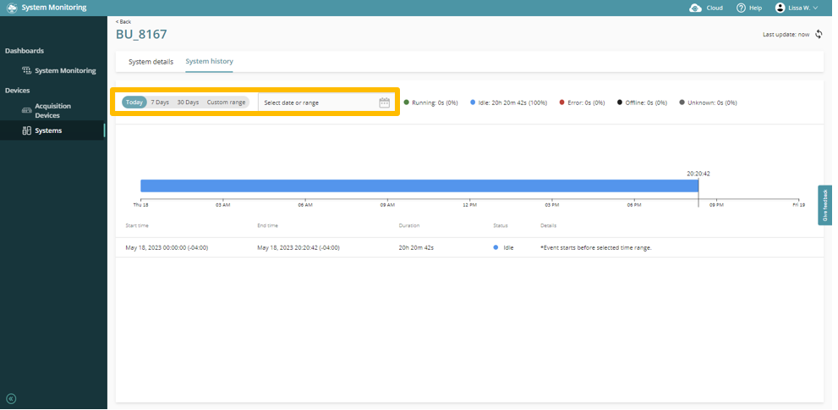Select the Today range toggle

click(x=134, y=102)
